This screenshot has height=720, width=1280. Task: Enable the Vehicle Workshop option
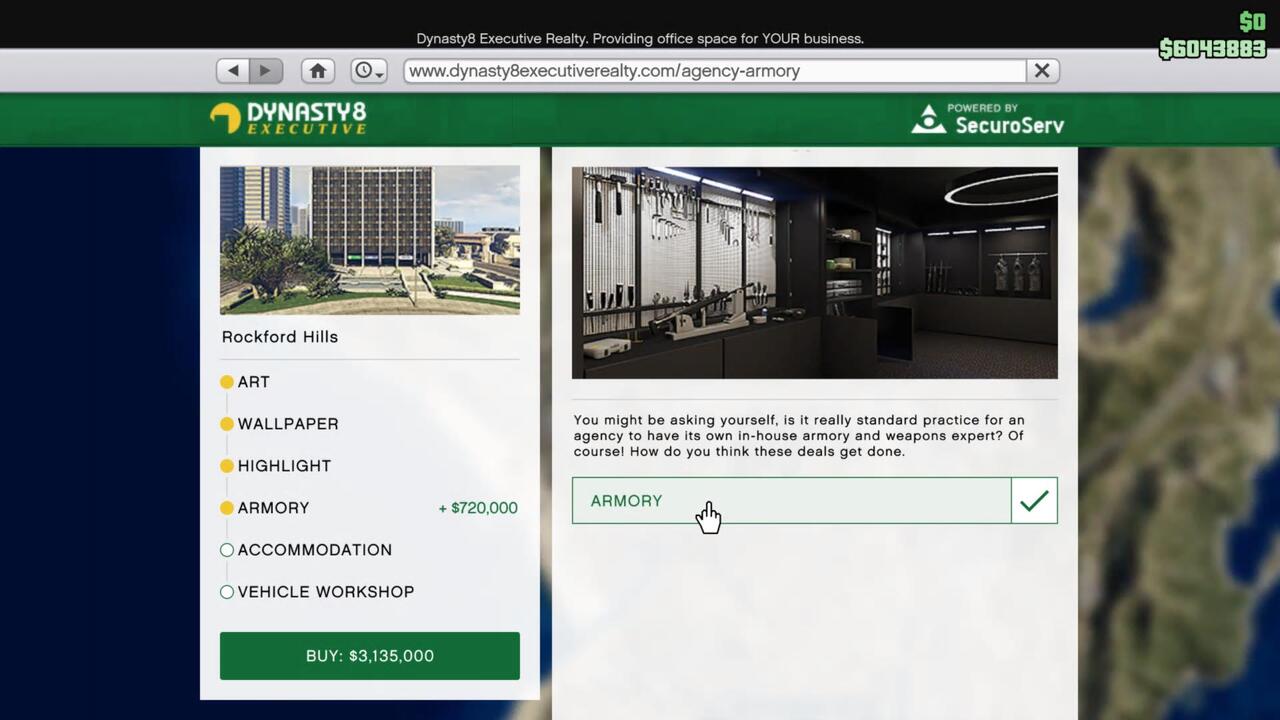click(x=227, y=592)
